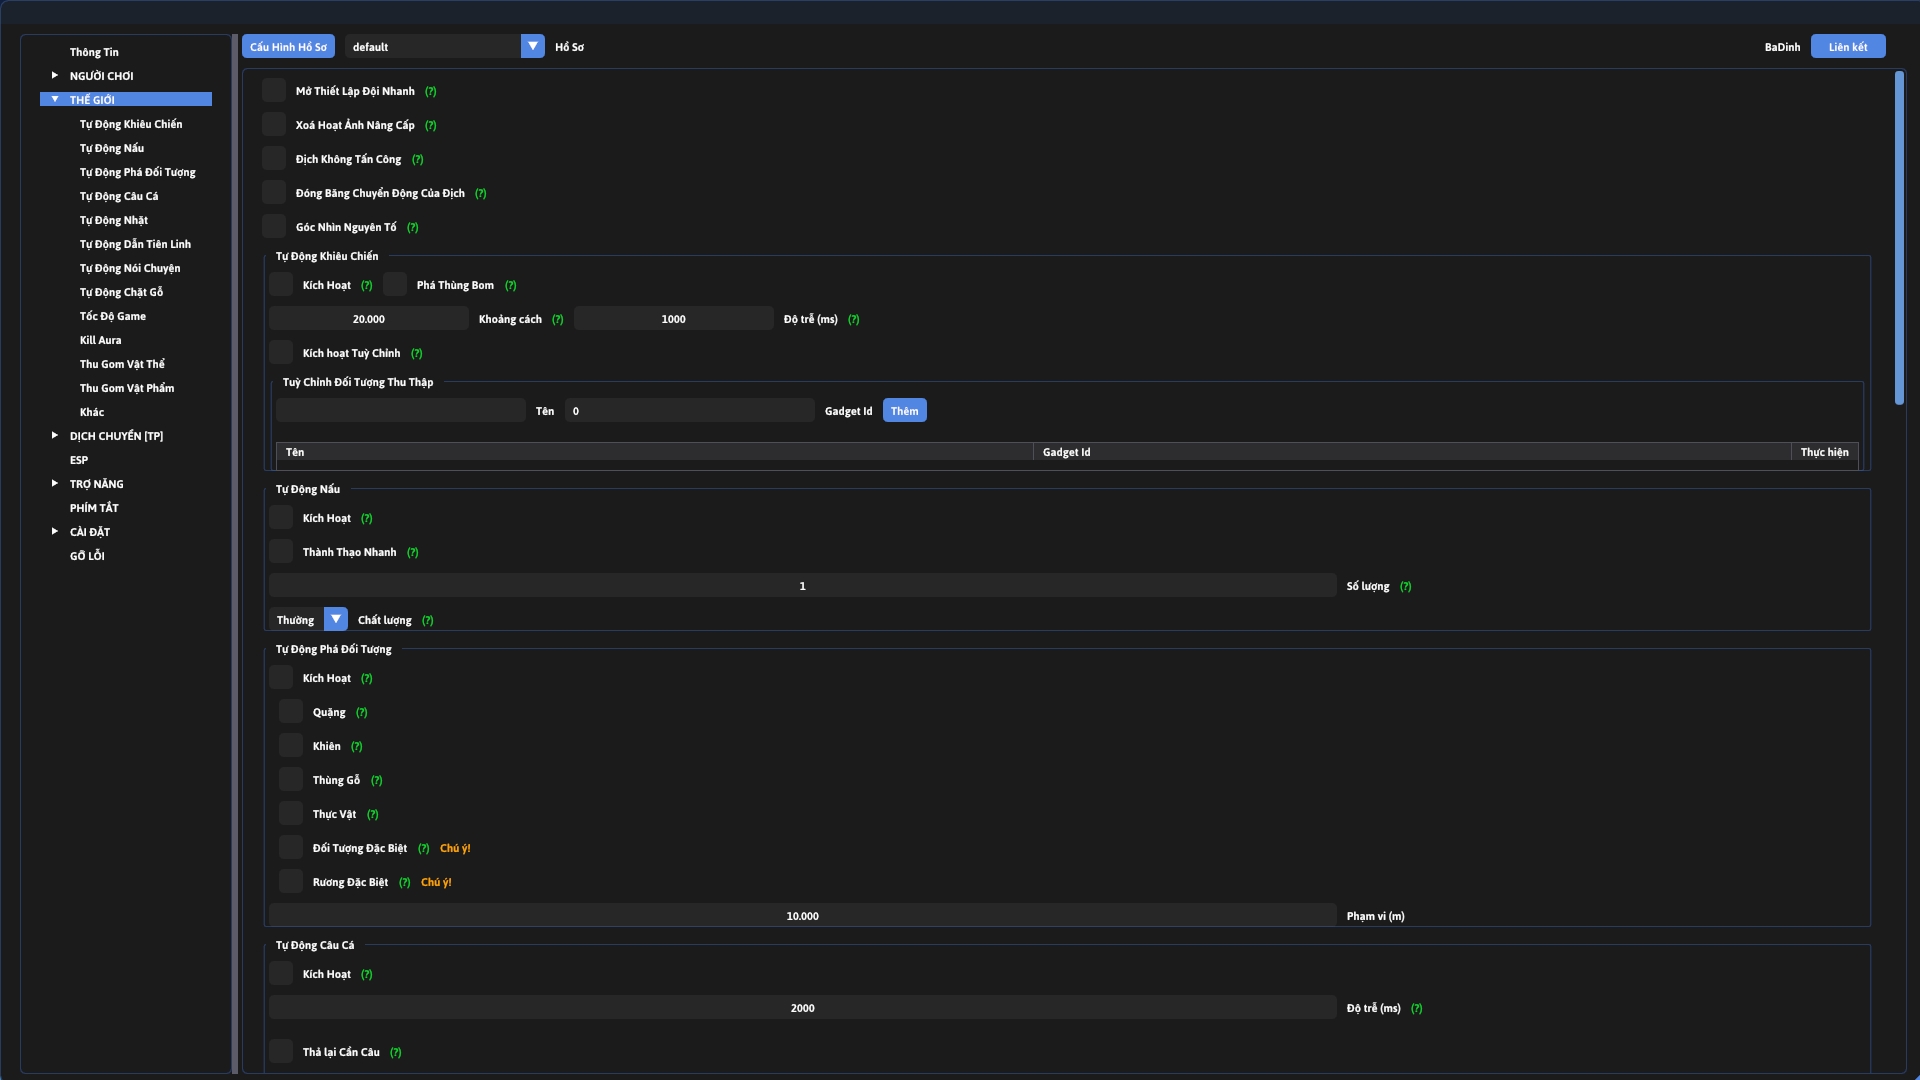
Task: Click help icon beside Khoảng cách
Action: (x=558, y=320)
